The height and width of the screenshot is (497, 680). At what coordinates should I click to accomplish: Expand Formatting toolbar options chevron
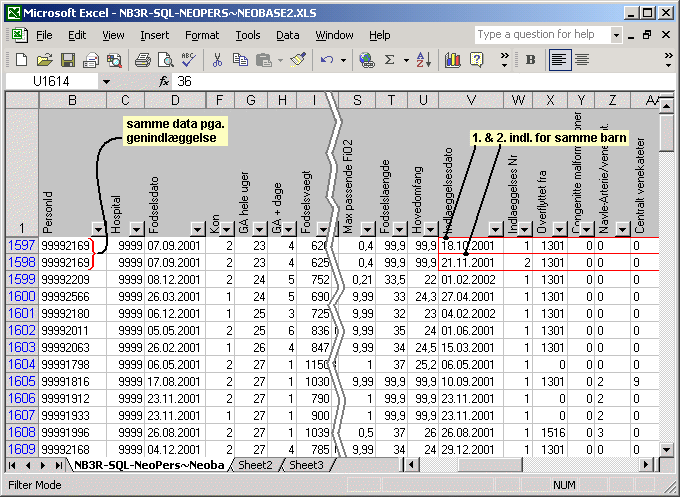click(x=669, y=60)
